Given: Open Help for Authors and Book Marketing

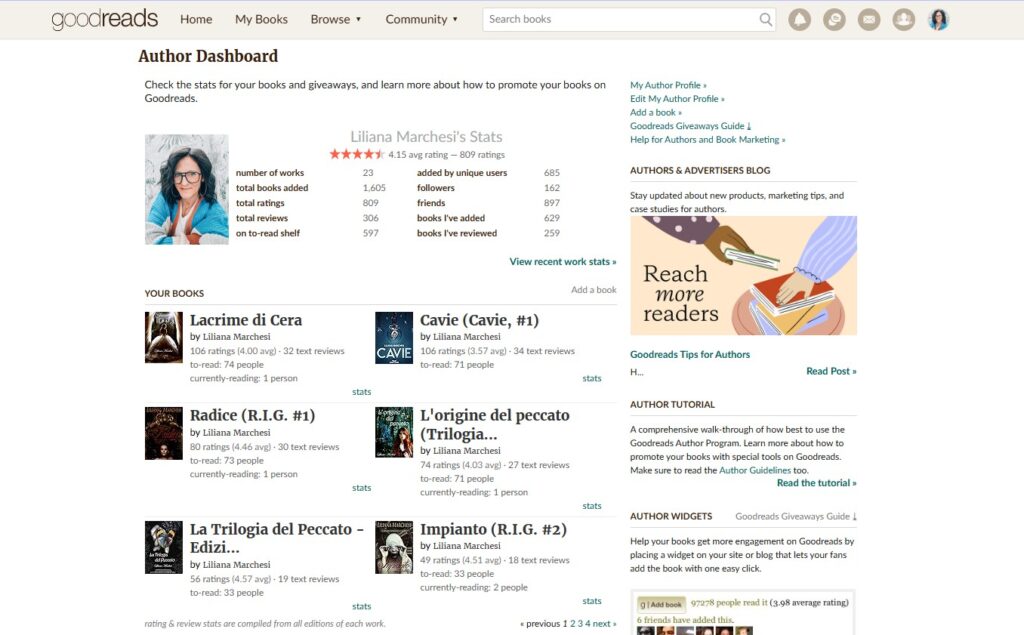Looking at the screenshot, I should (708, 140).
